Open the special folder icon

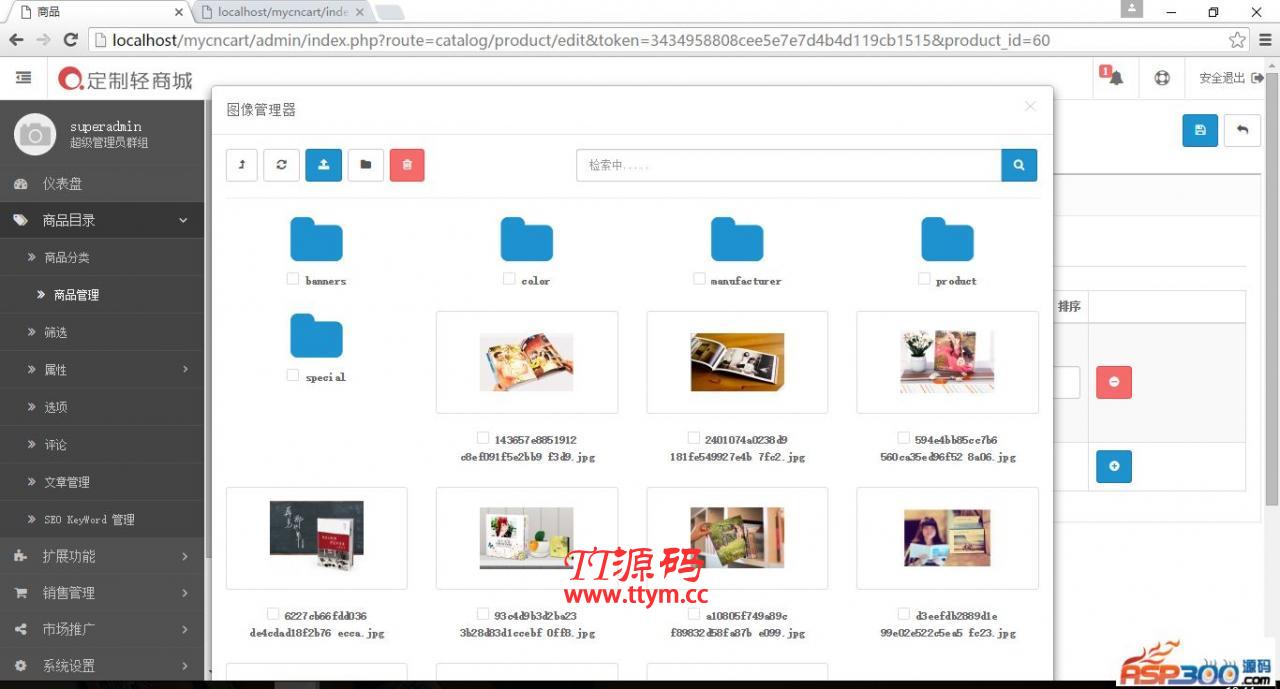[x=316, y=335]
